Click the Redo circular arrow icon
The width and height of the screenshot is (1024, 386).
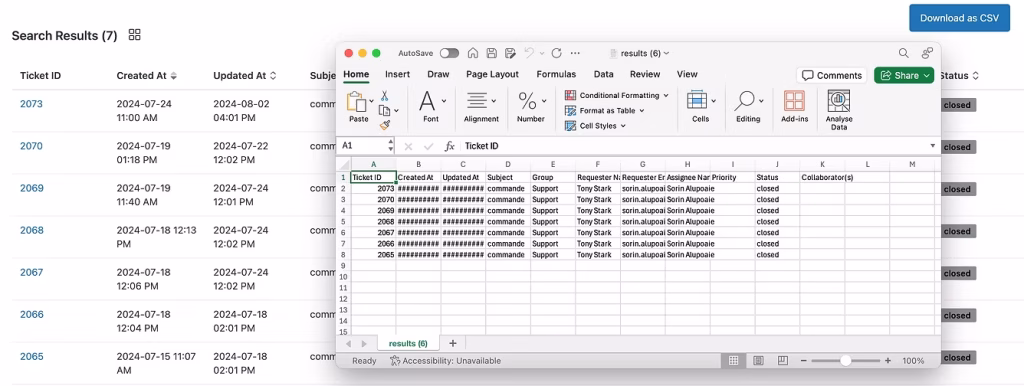click(x=556, y=53)
